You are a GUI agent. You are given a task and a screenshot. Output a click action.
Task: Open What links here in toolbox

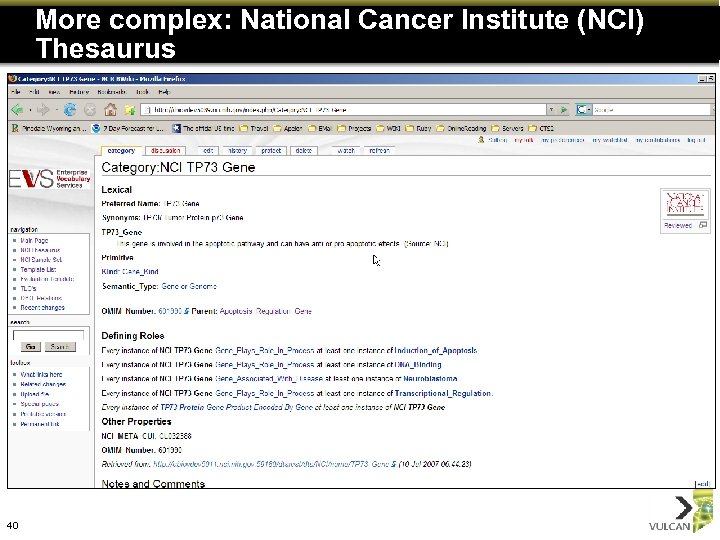41,374
